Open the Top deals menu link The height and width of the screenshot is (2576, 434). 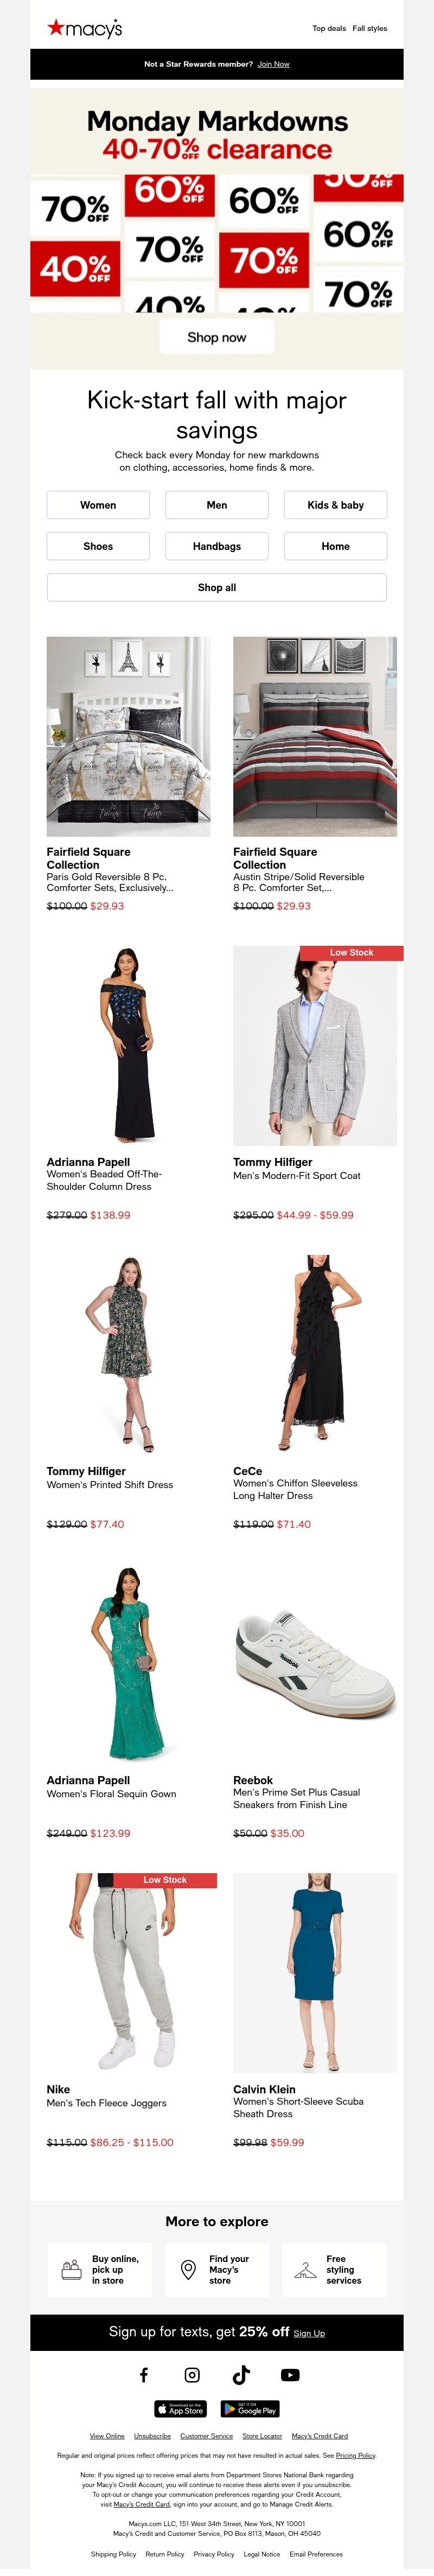[x=329, y=29]
